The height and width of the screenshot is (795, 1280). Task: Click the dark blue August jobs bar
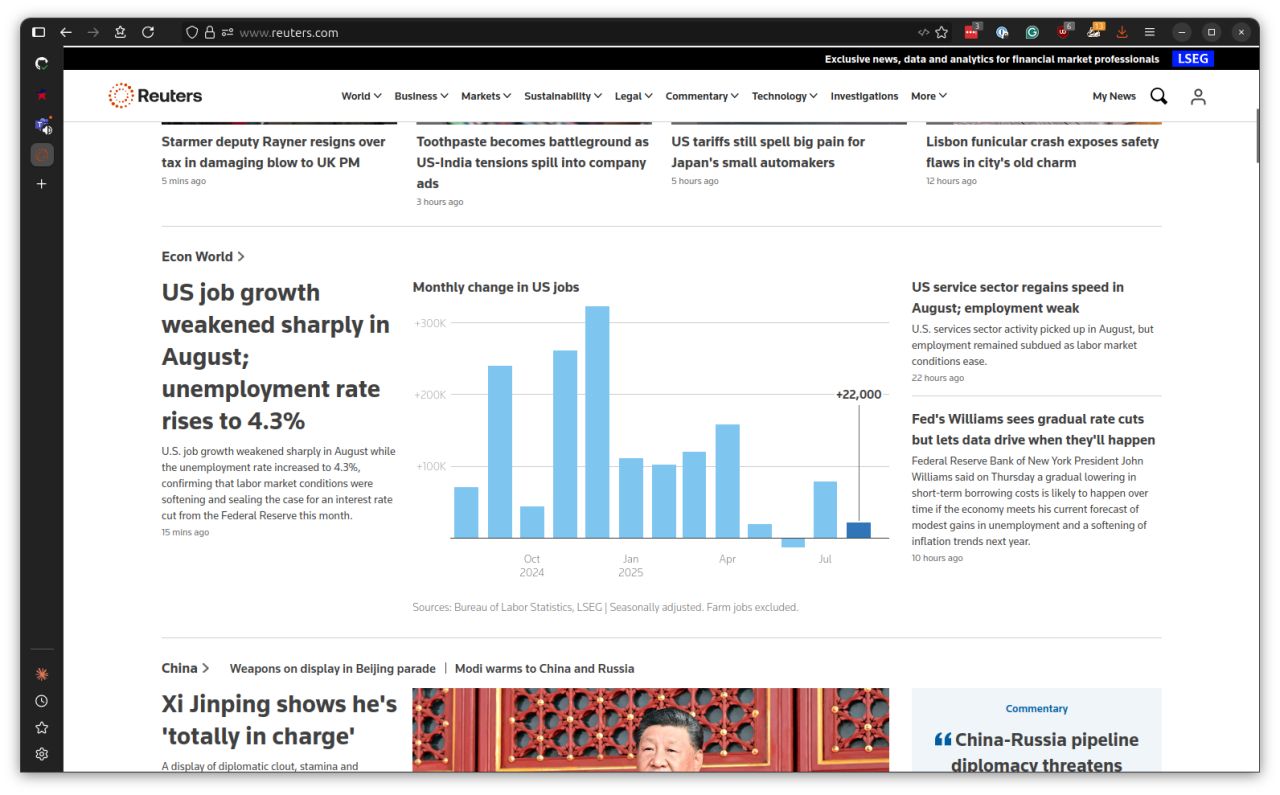tap(858, 530)
